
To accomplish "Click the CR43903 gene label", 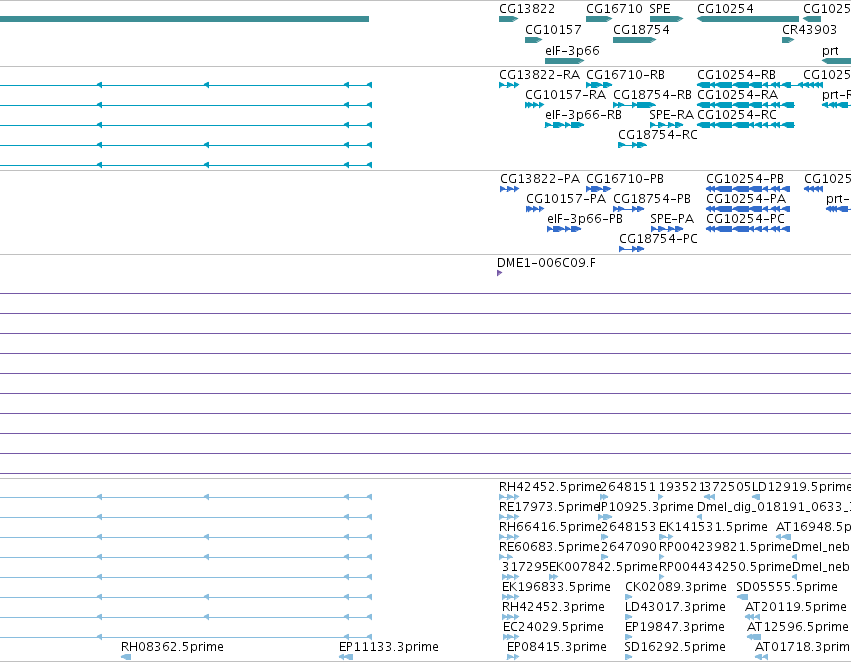I will click(809, 30).
